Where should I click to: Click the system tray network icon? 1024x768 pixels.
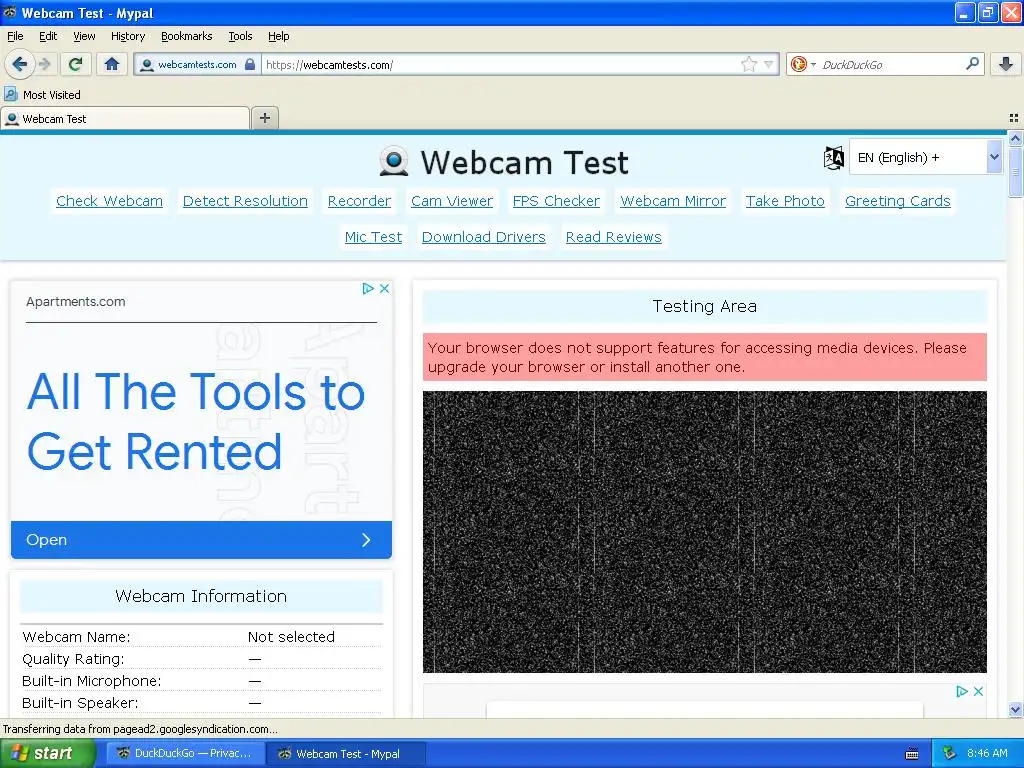[x=950, y=754]
